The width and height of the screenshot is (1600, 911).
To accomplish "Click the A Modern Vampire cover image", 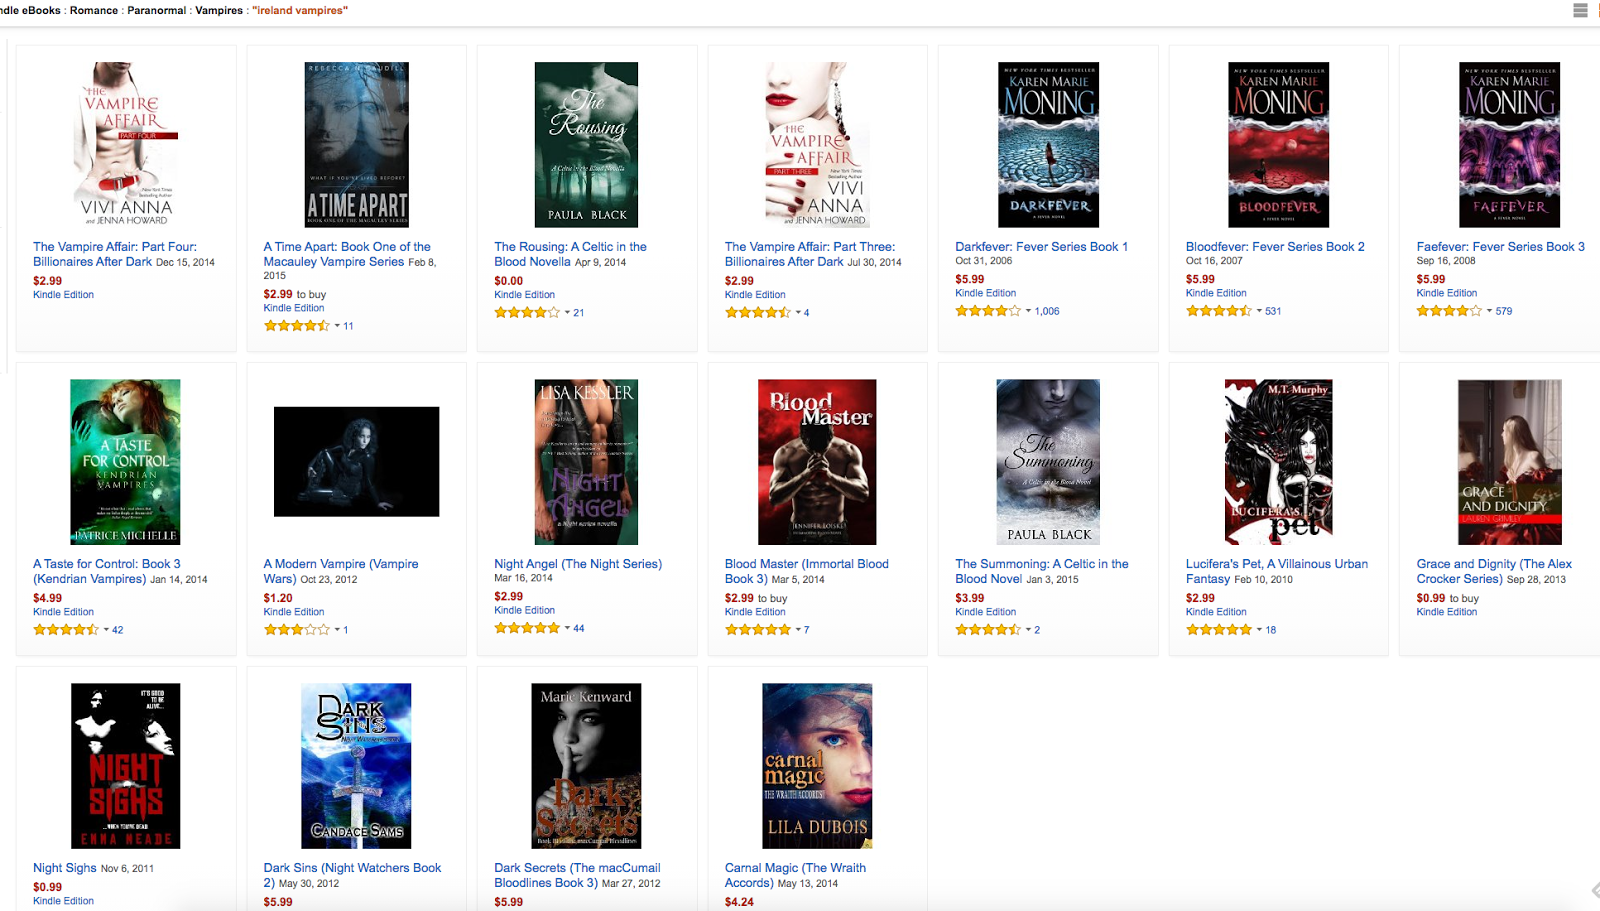I will tap(356, 462).
